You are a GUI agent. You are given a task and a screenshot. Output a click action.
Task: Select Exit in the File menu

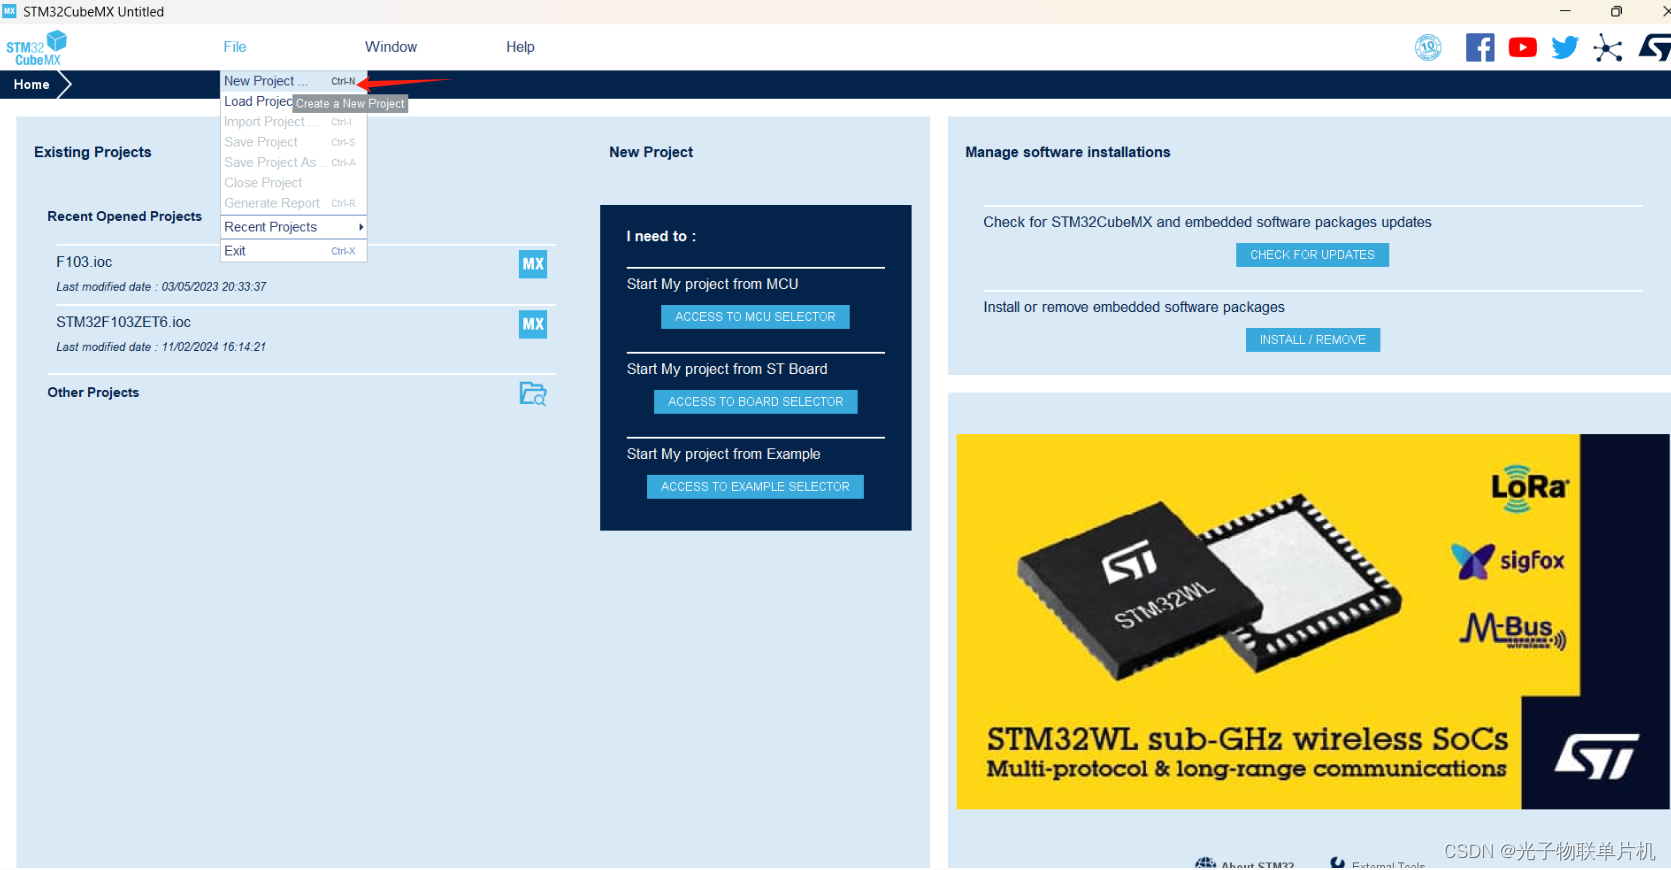click(x=293, y=251)
